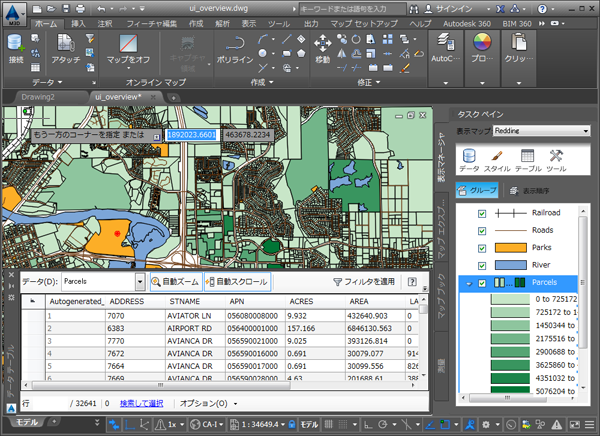Viewport: 600px width, 436px height.
Task: Toggle the Parks layer checkbox
Action: 482,247
